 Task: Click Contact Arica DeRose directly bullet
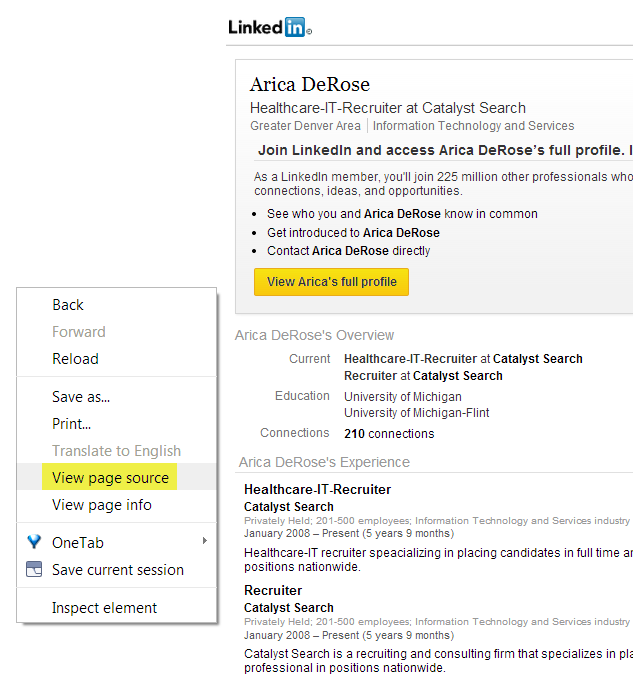(349, 251)
